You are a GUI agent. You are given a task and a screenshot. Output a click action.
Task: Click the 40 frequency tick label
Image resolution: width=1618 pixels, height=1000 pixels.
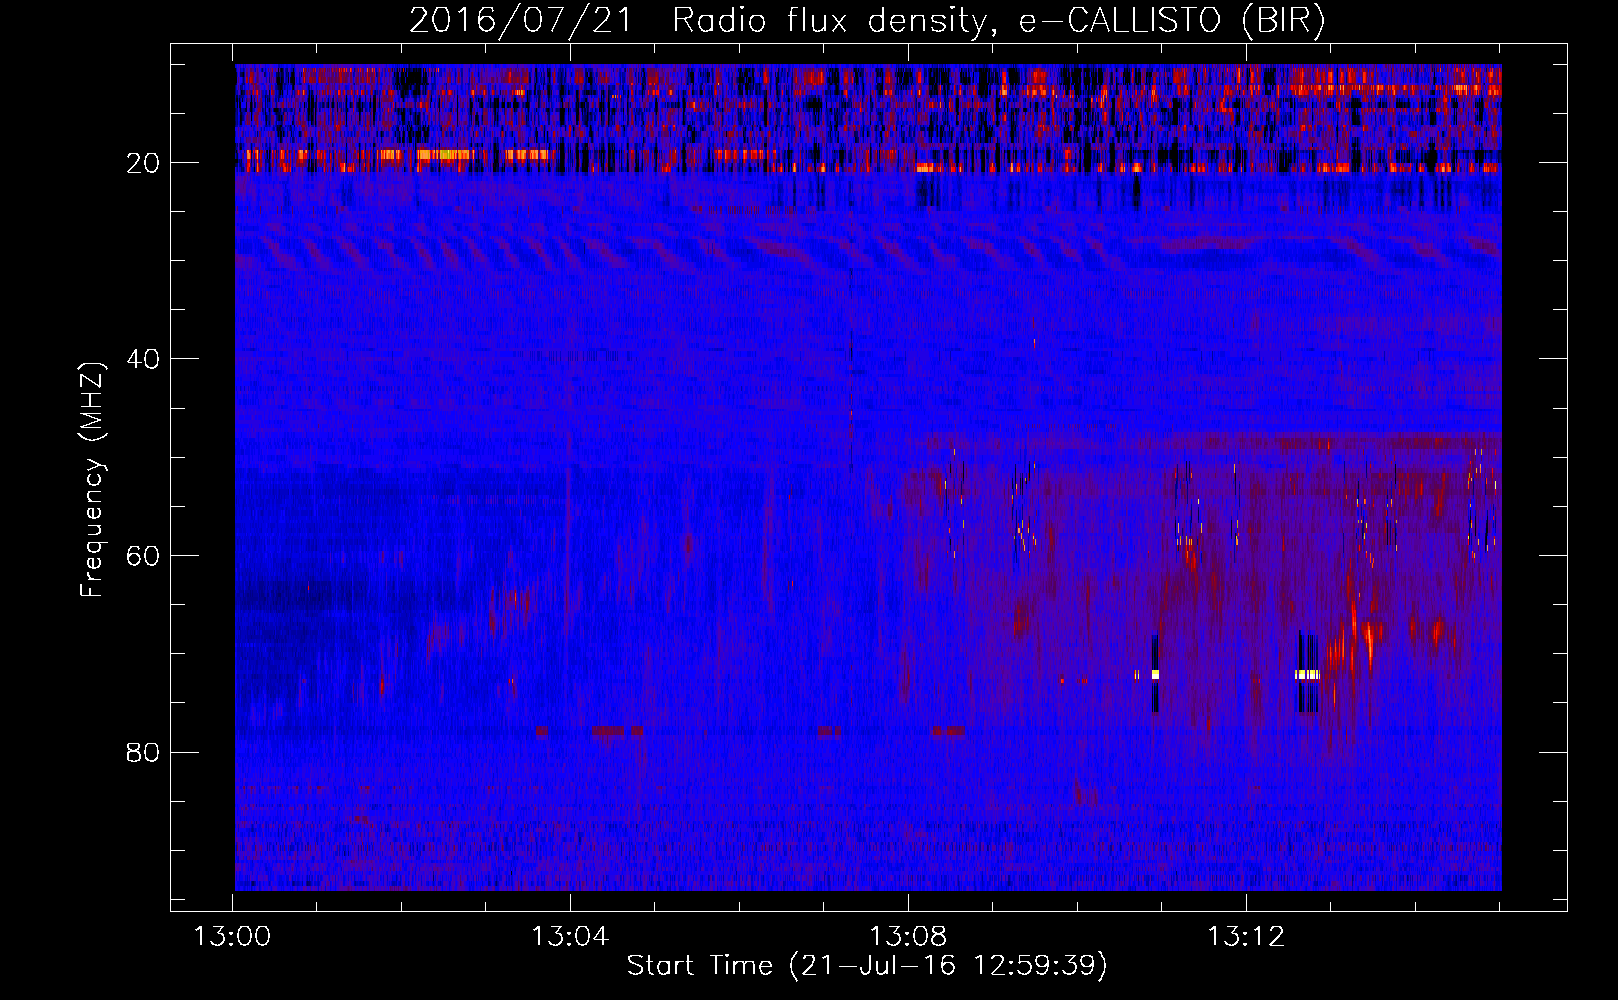point(143,359)
